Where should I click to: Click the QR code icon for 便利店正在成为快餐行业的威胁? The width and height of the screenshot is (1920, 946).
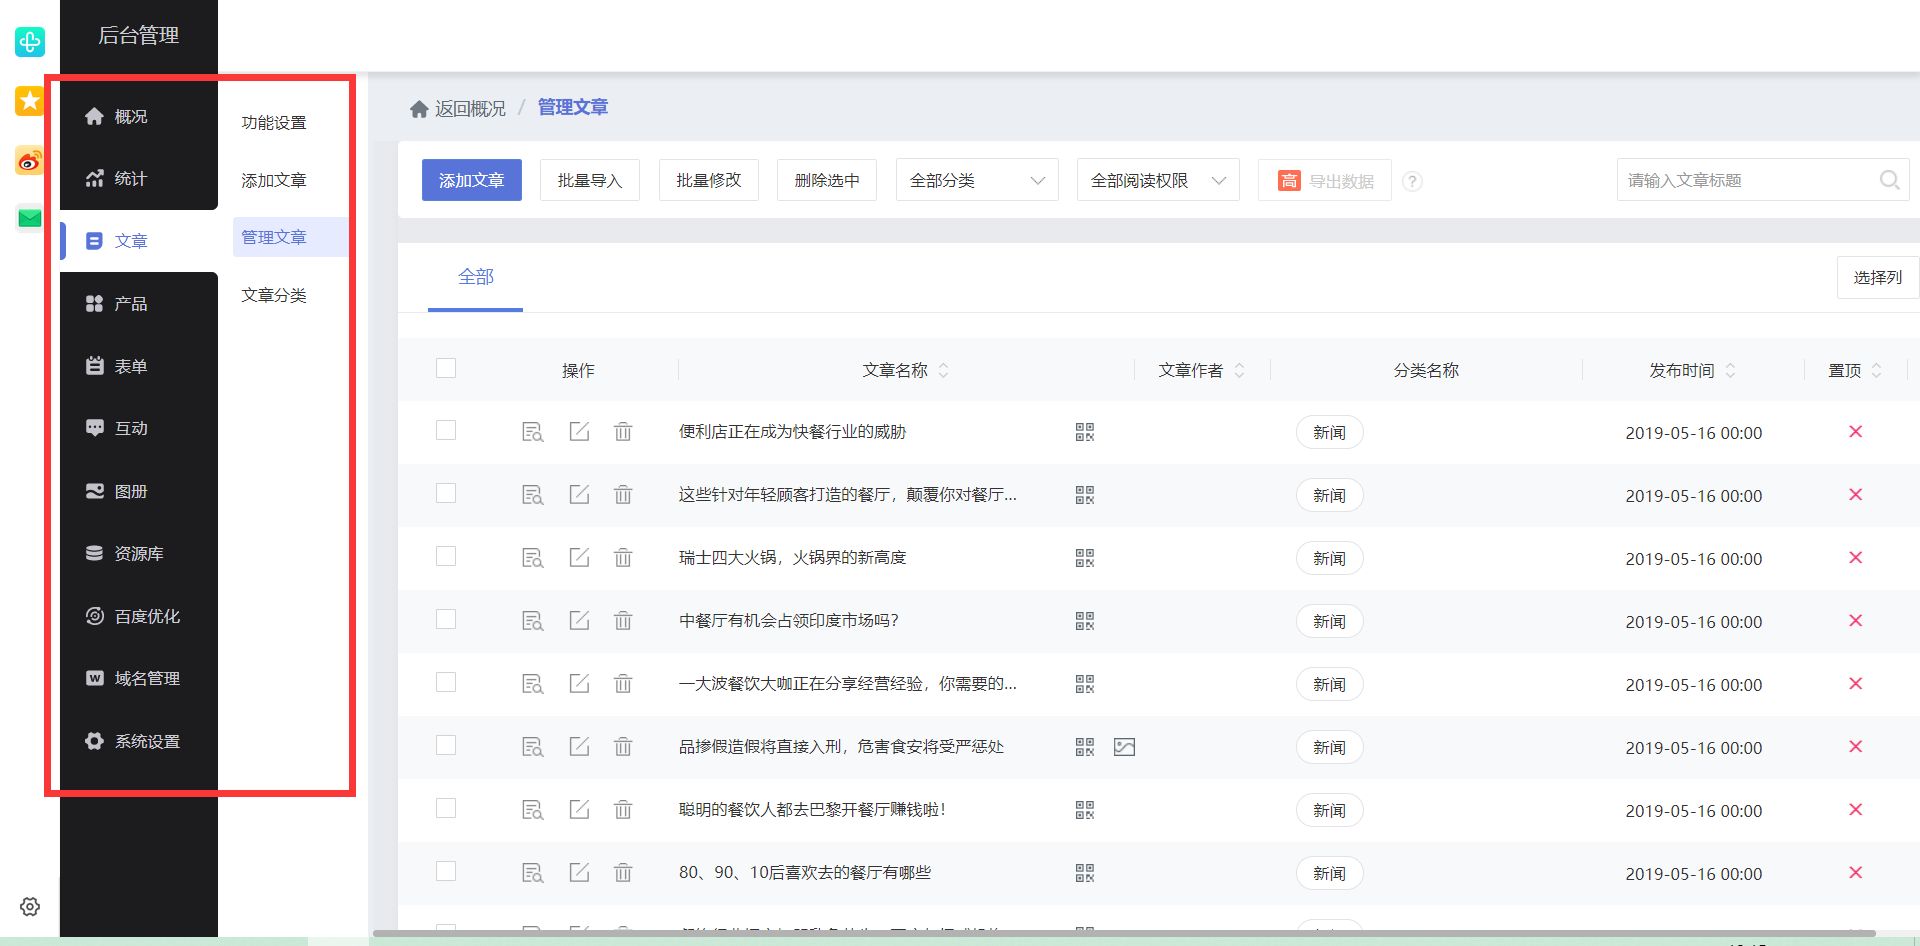(x=1083, y=432)
